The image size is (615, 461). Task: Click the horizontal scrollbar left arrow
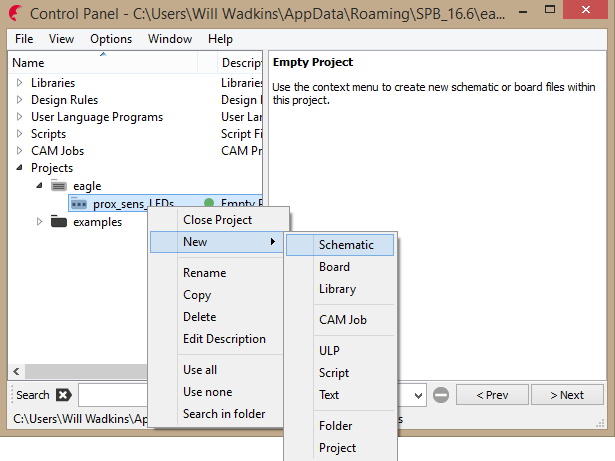pyautogui.click(x=16, y=371)
